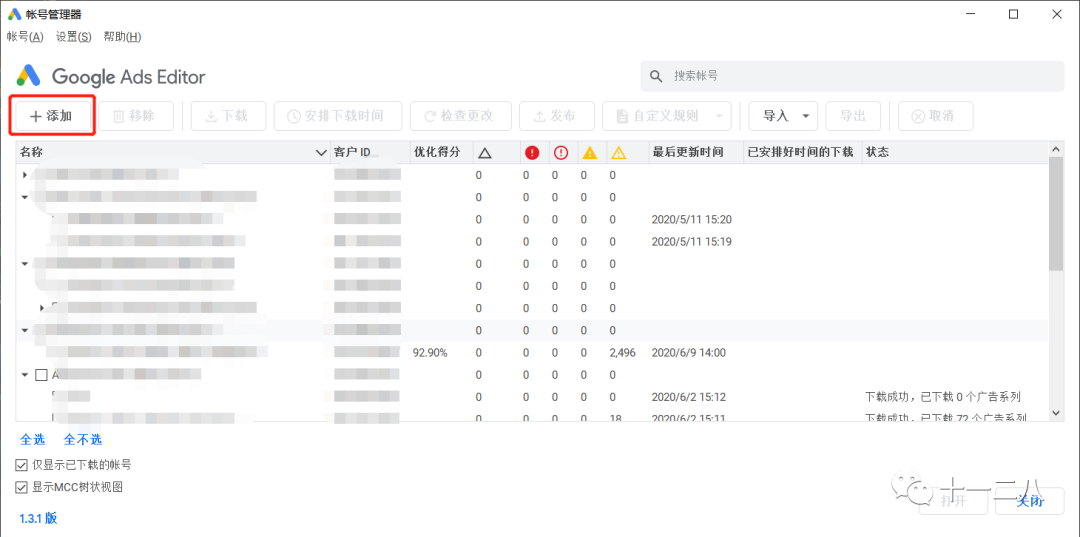Click 下载成功，已下载 0 个广告系列 status
Screen dimensions: 1080x537
coord(942,397)
